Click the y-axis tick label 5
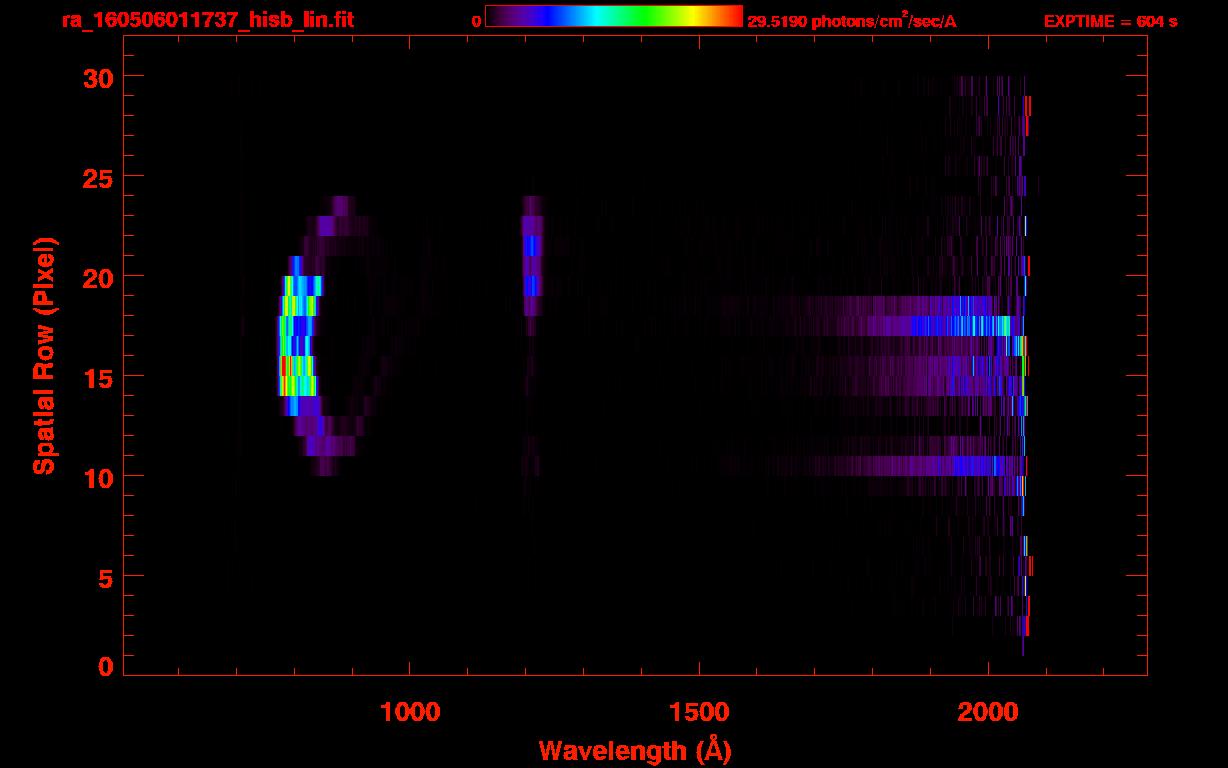Screen dimensions: 1228x768 (105, 577)
